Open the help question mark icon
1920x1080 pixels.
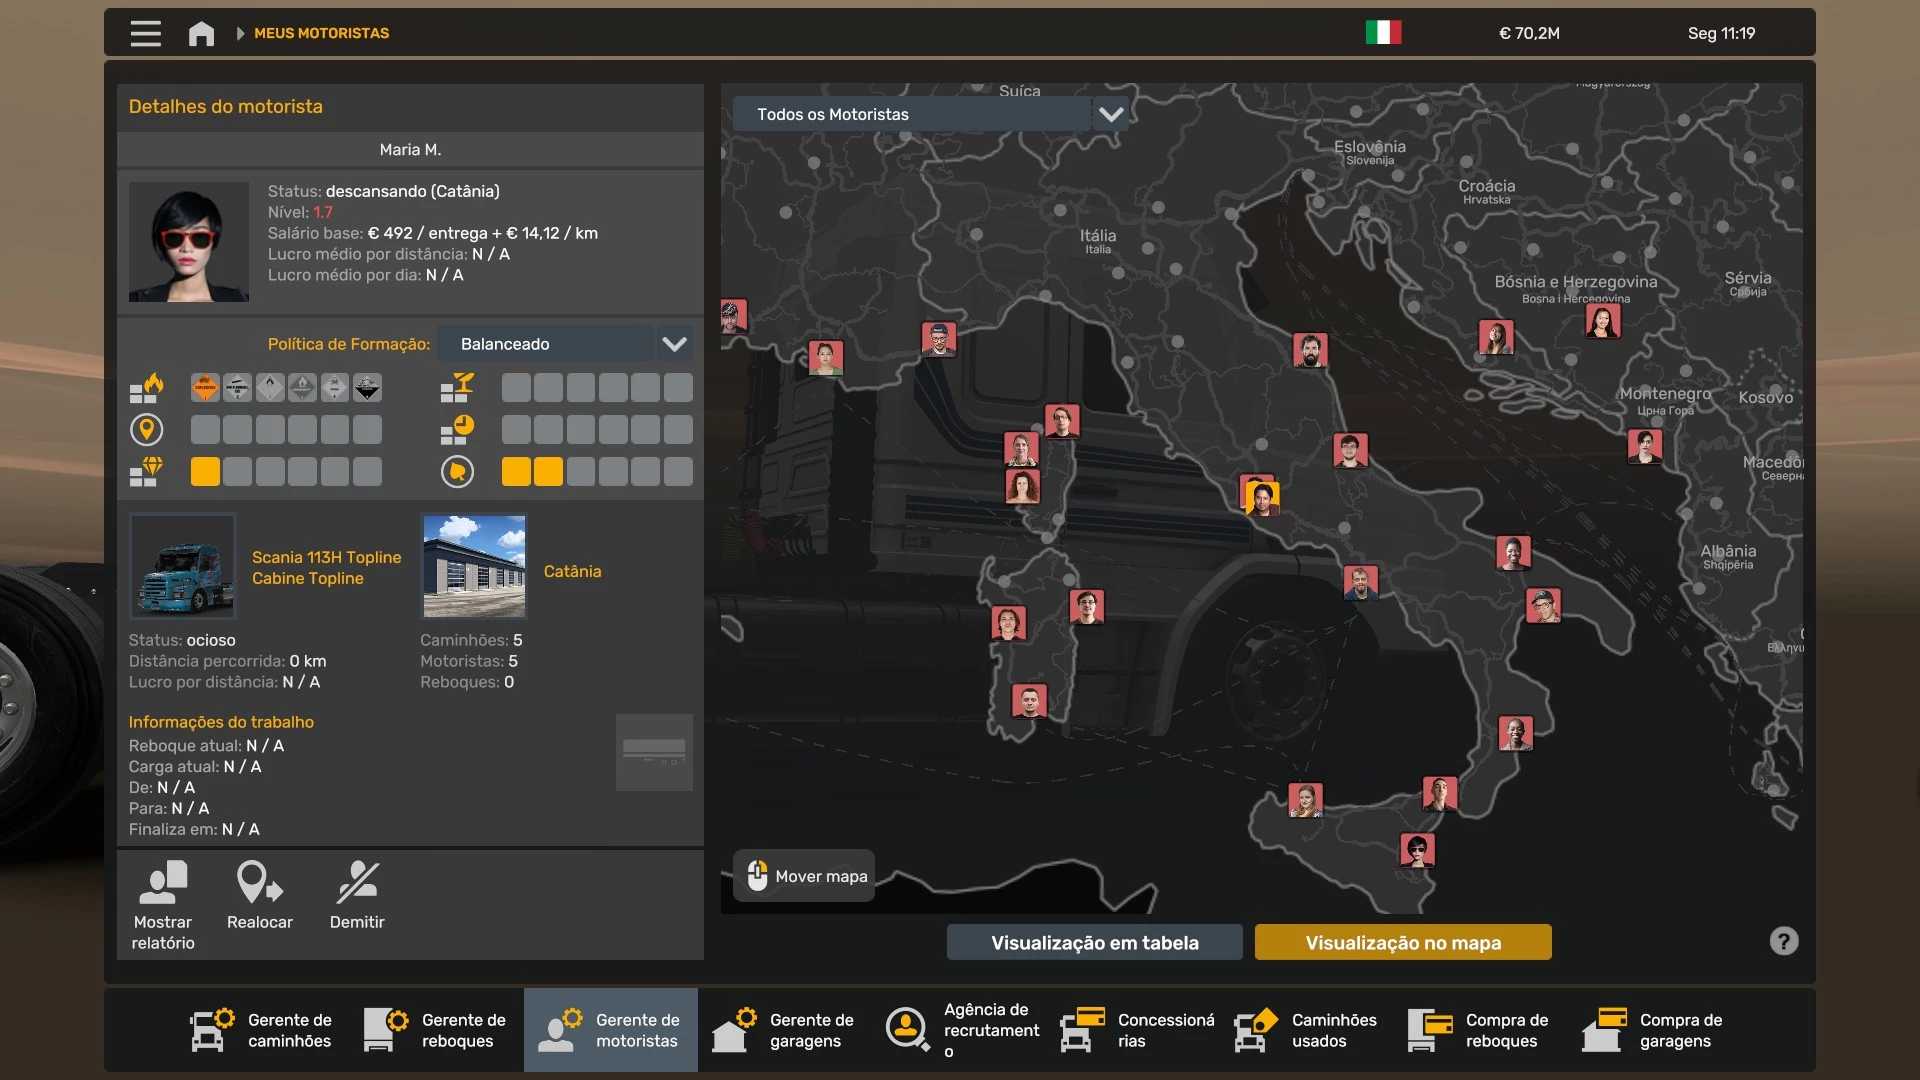click(1783, 941)
